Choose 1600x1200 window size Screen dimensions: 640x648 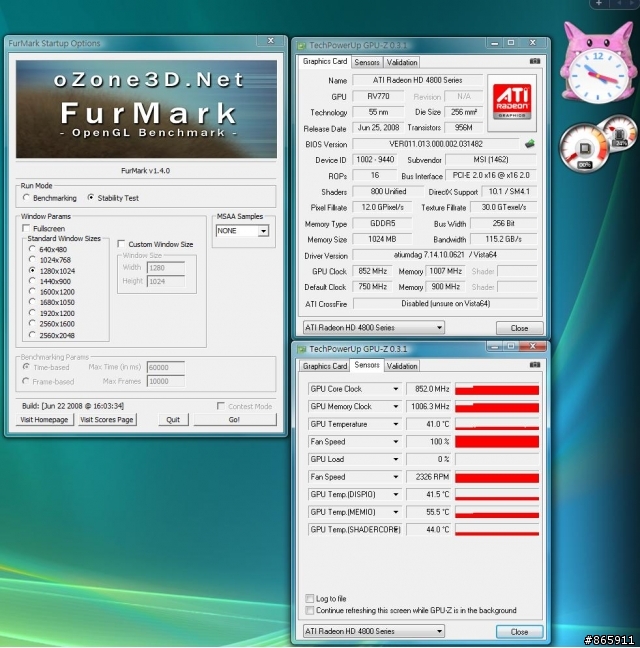click(x=32, y=291)
